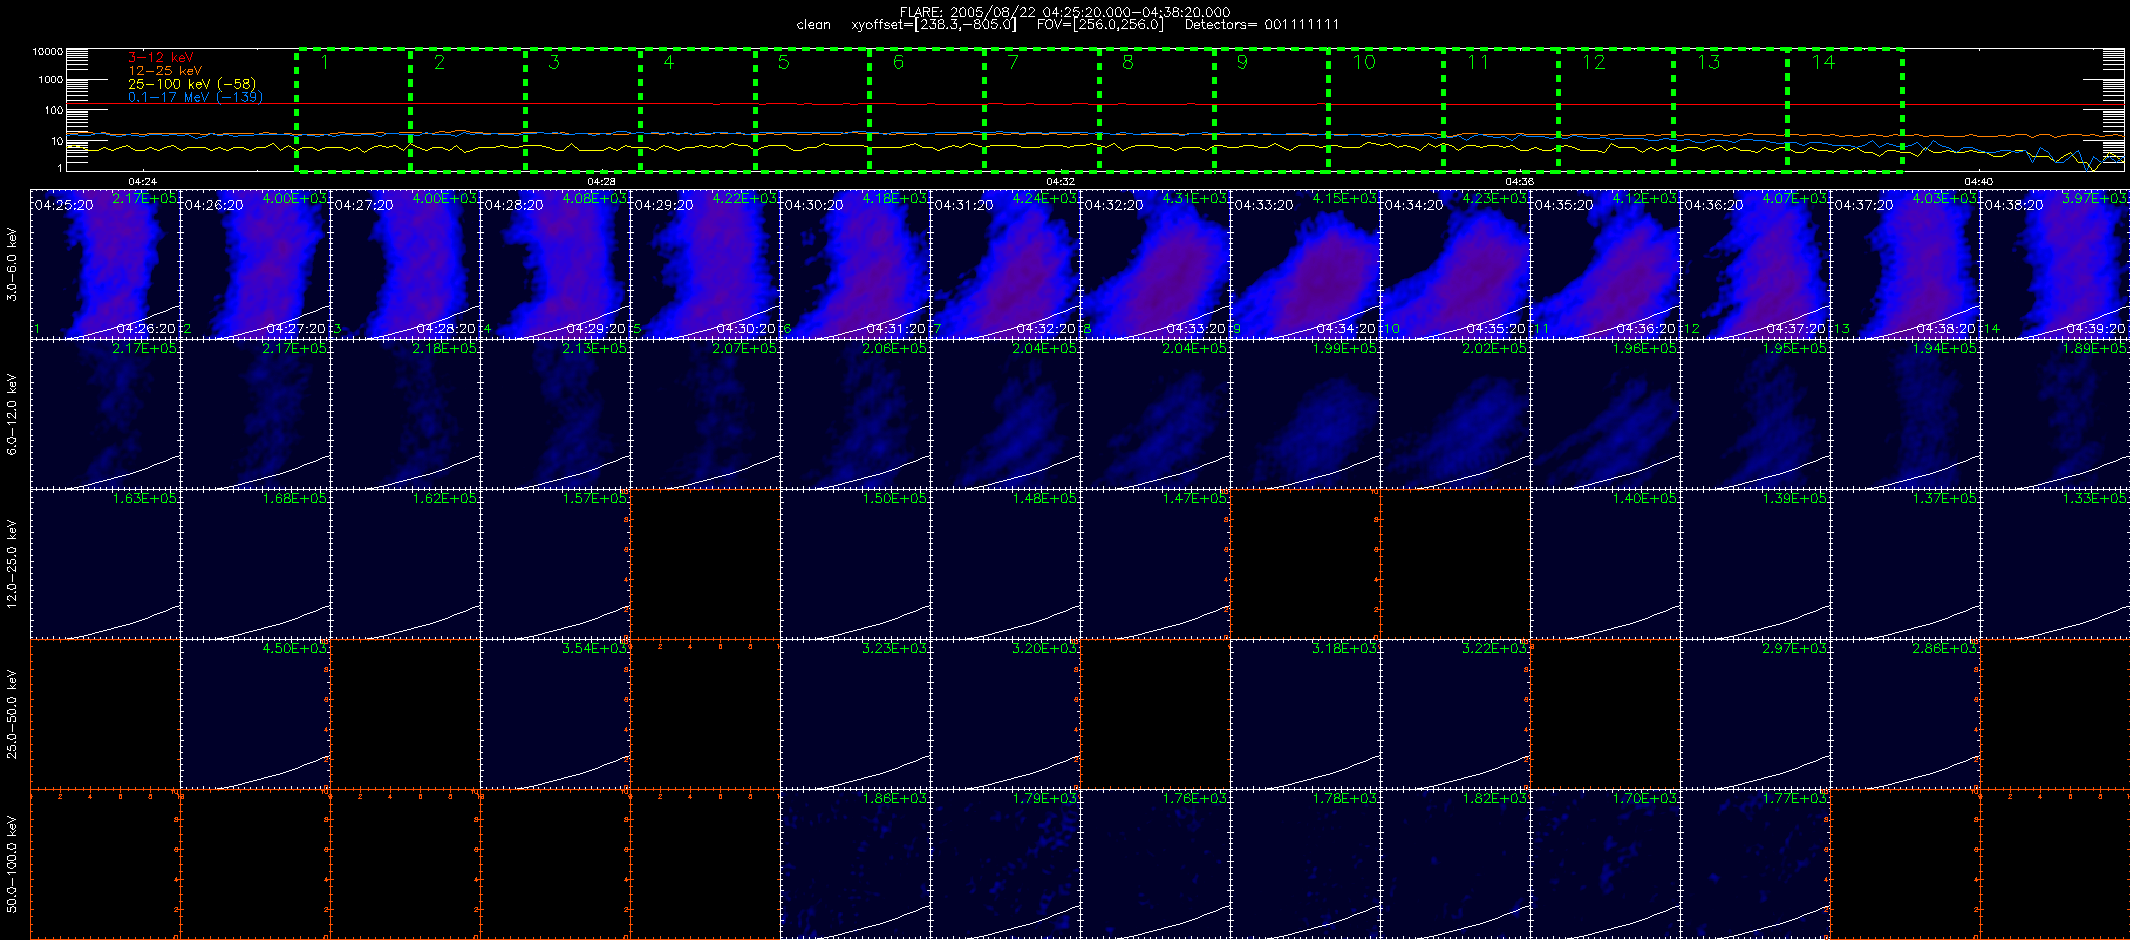This screenshot has height=940, width=2130.
Task: Click the '25.0-50.0 keV' row label
Action: (12, 715)
